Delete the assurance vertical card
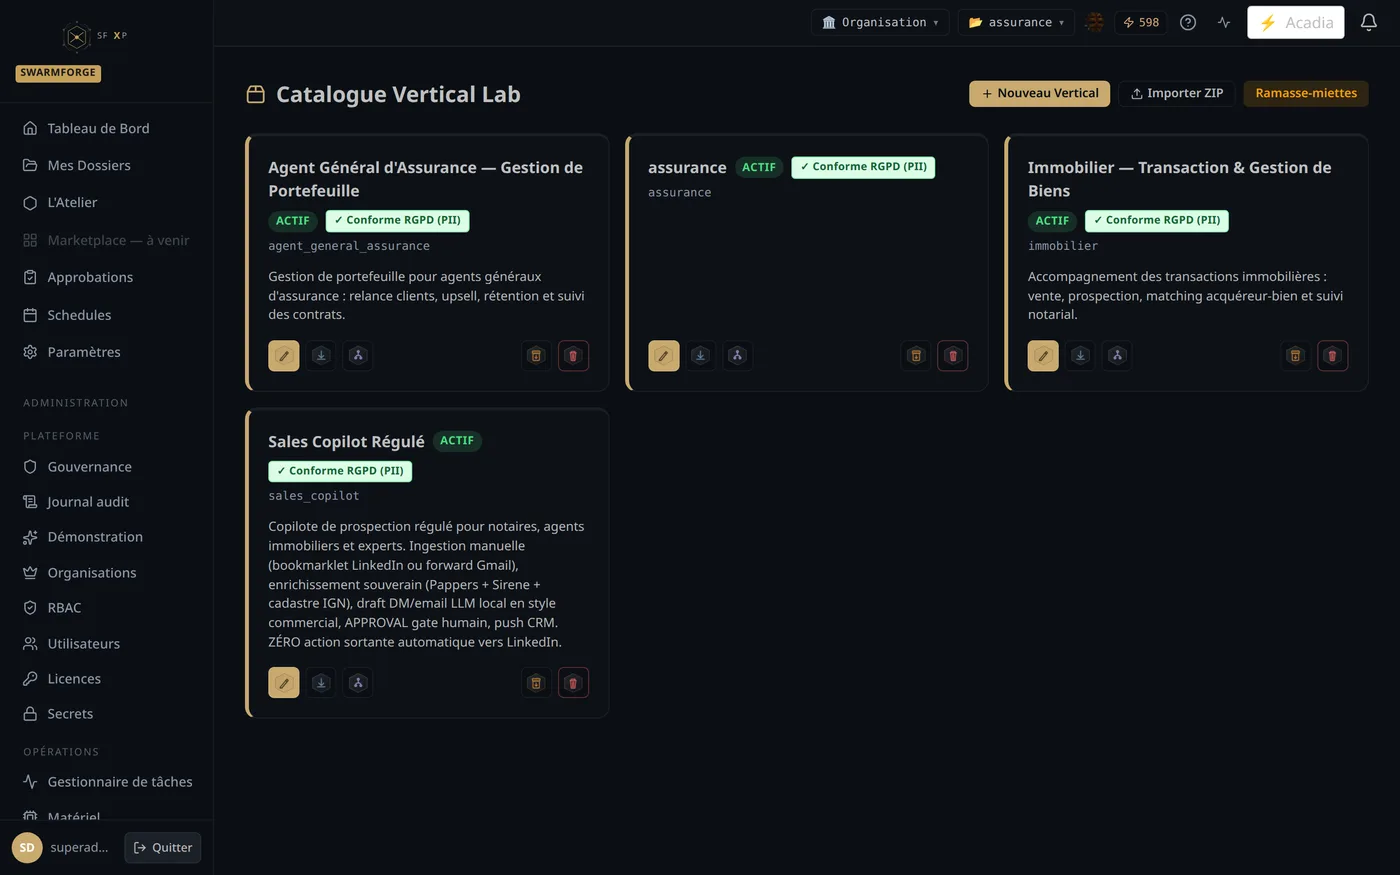This screenshot has width=1400, height=875. (953, 356)
